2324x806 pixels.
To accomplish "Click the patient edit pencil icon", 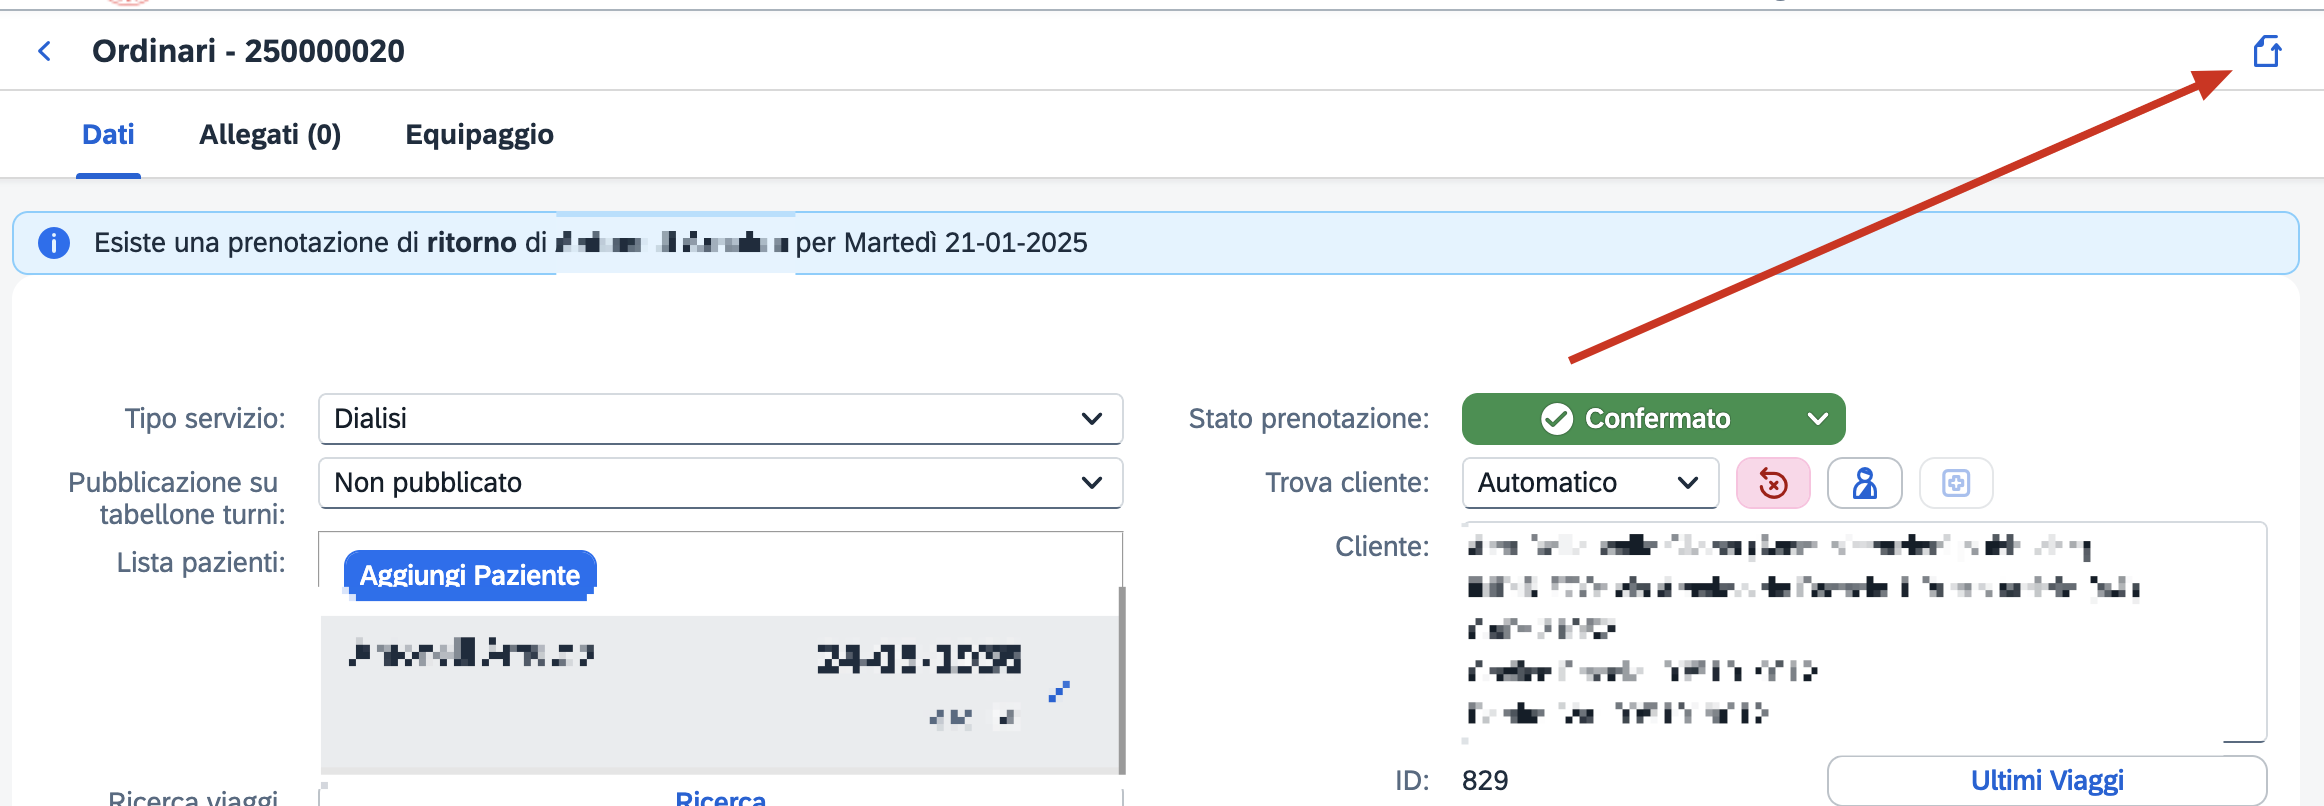I will [x=1059, y=691].
